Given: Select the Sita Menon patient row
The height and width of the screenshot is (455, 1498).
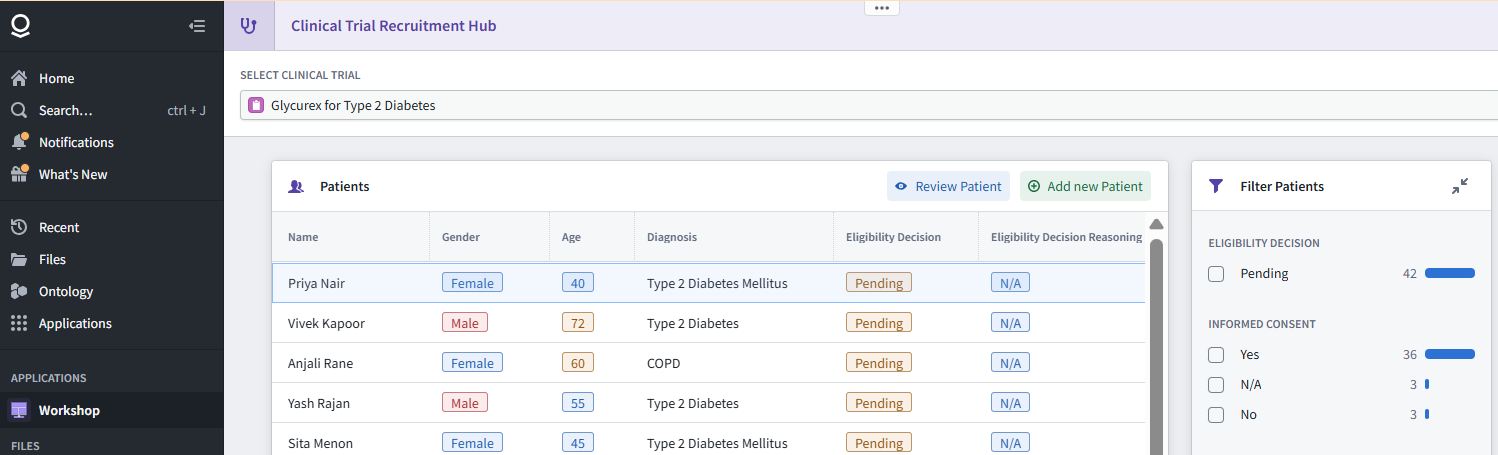Looking at the screenshot, I should tap(709, 440).
